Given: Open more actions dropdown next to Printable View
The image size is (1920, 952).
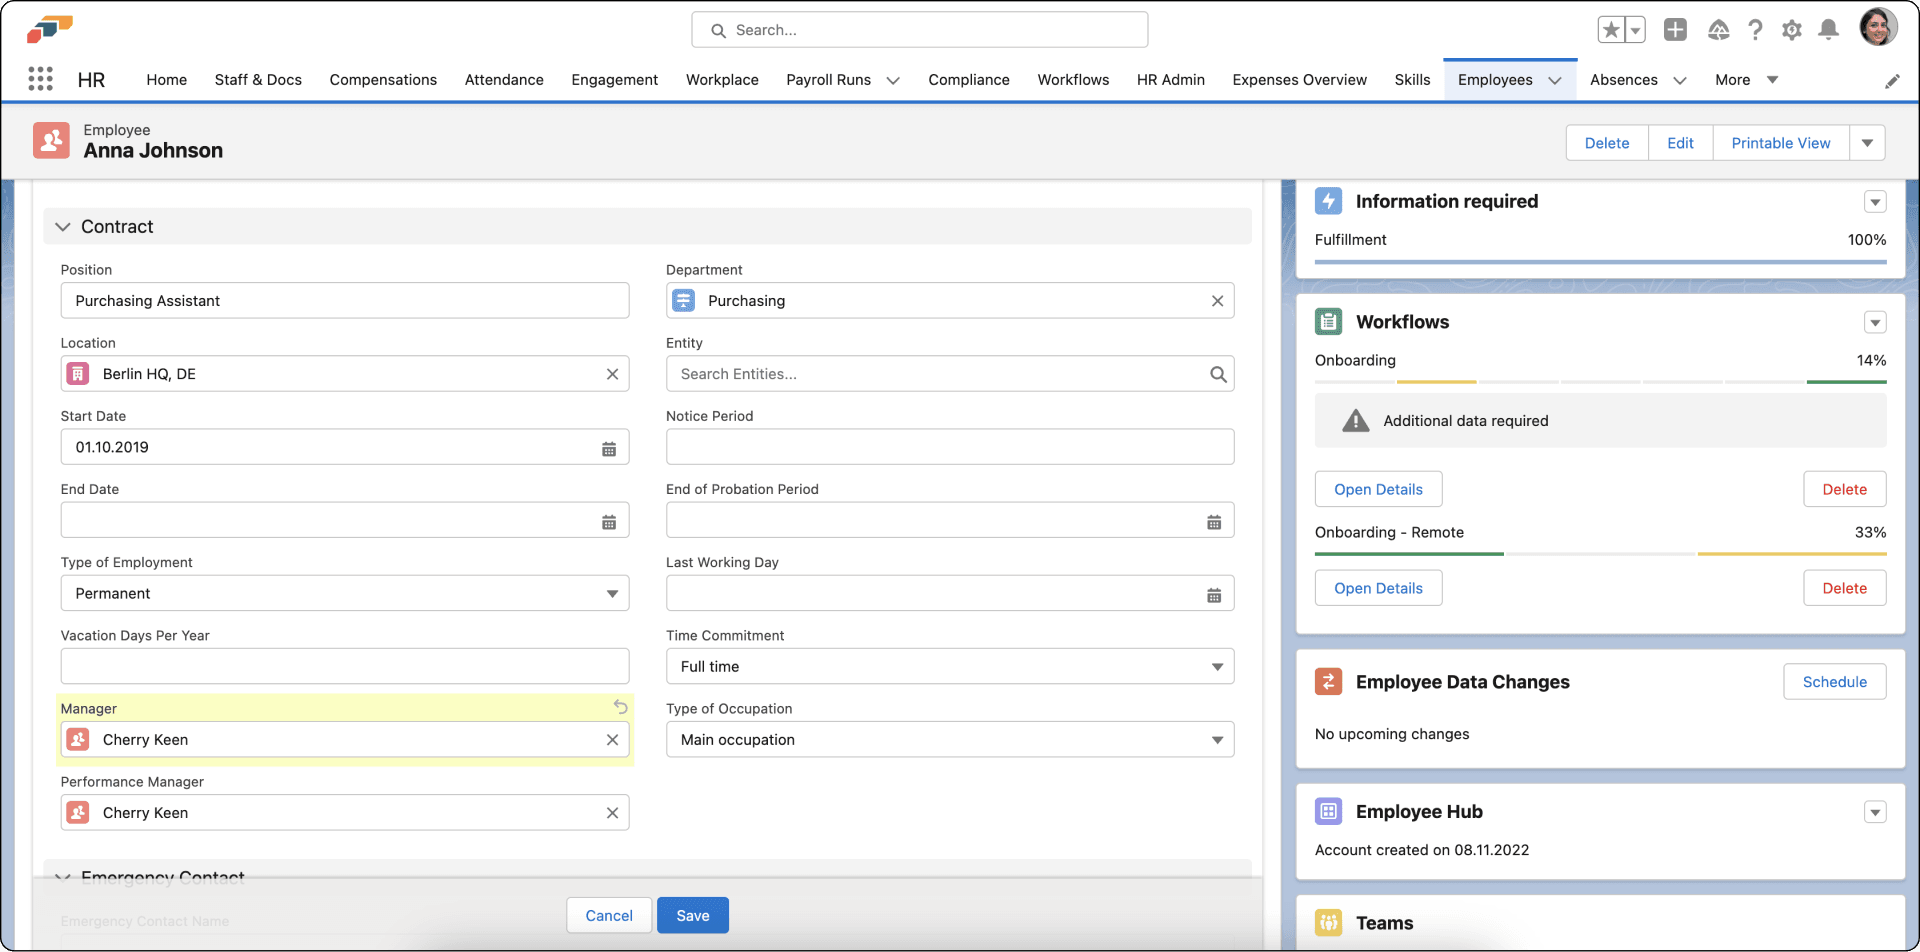Looking at the screenshot, I should [x=1867, y=143].
